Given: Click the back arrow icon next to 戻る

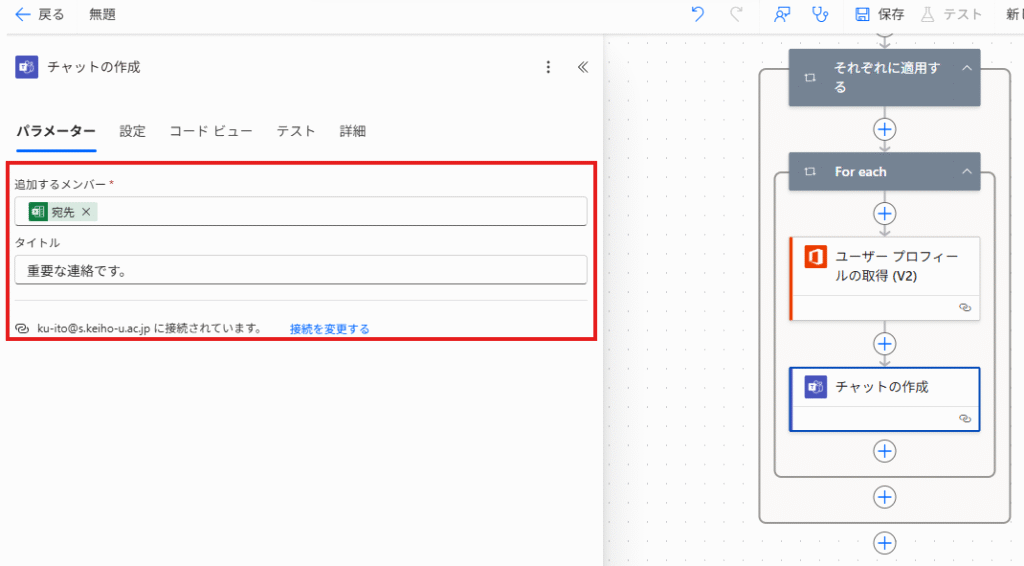Looking at the screenshot, I should point(22,14).
